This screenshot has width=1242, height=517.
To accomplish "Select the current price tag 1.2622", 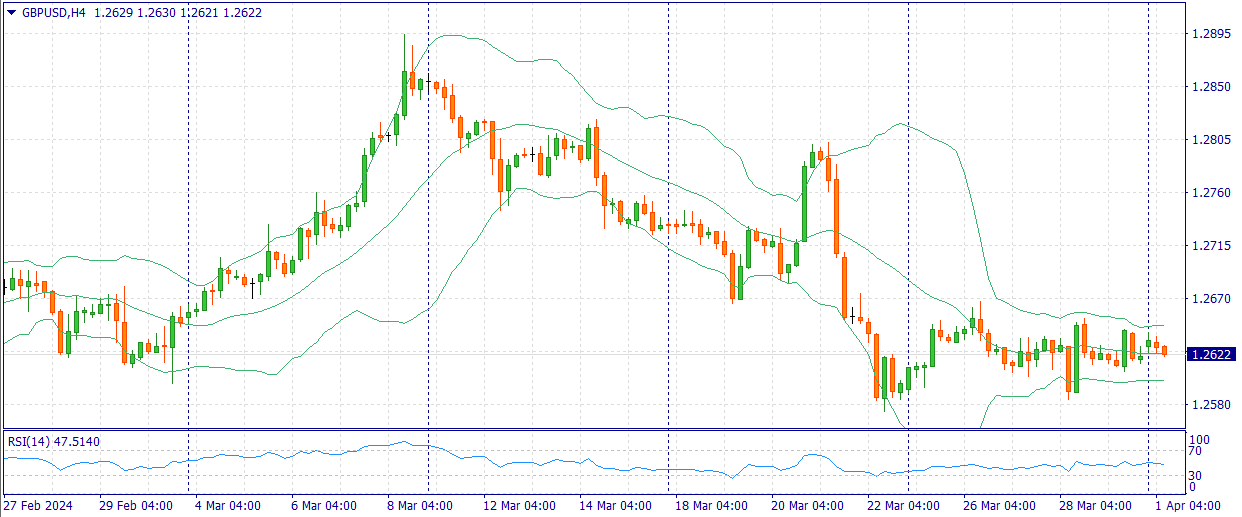I will pyautogui.click(x=1210, y=354).
